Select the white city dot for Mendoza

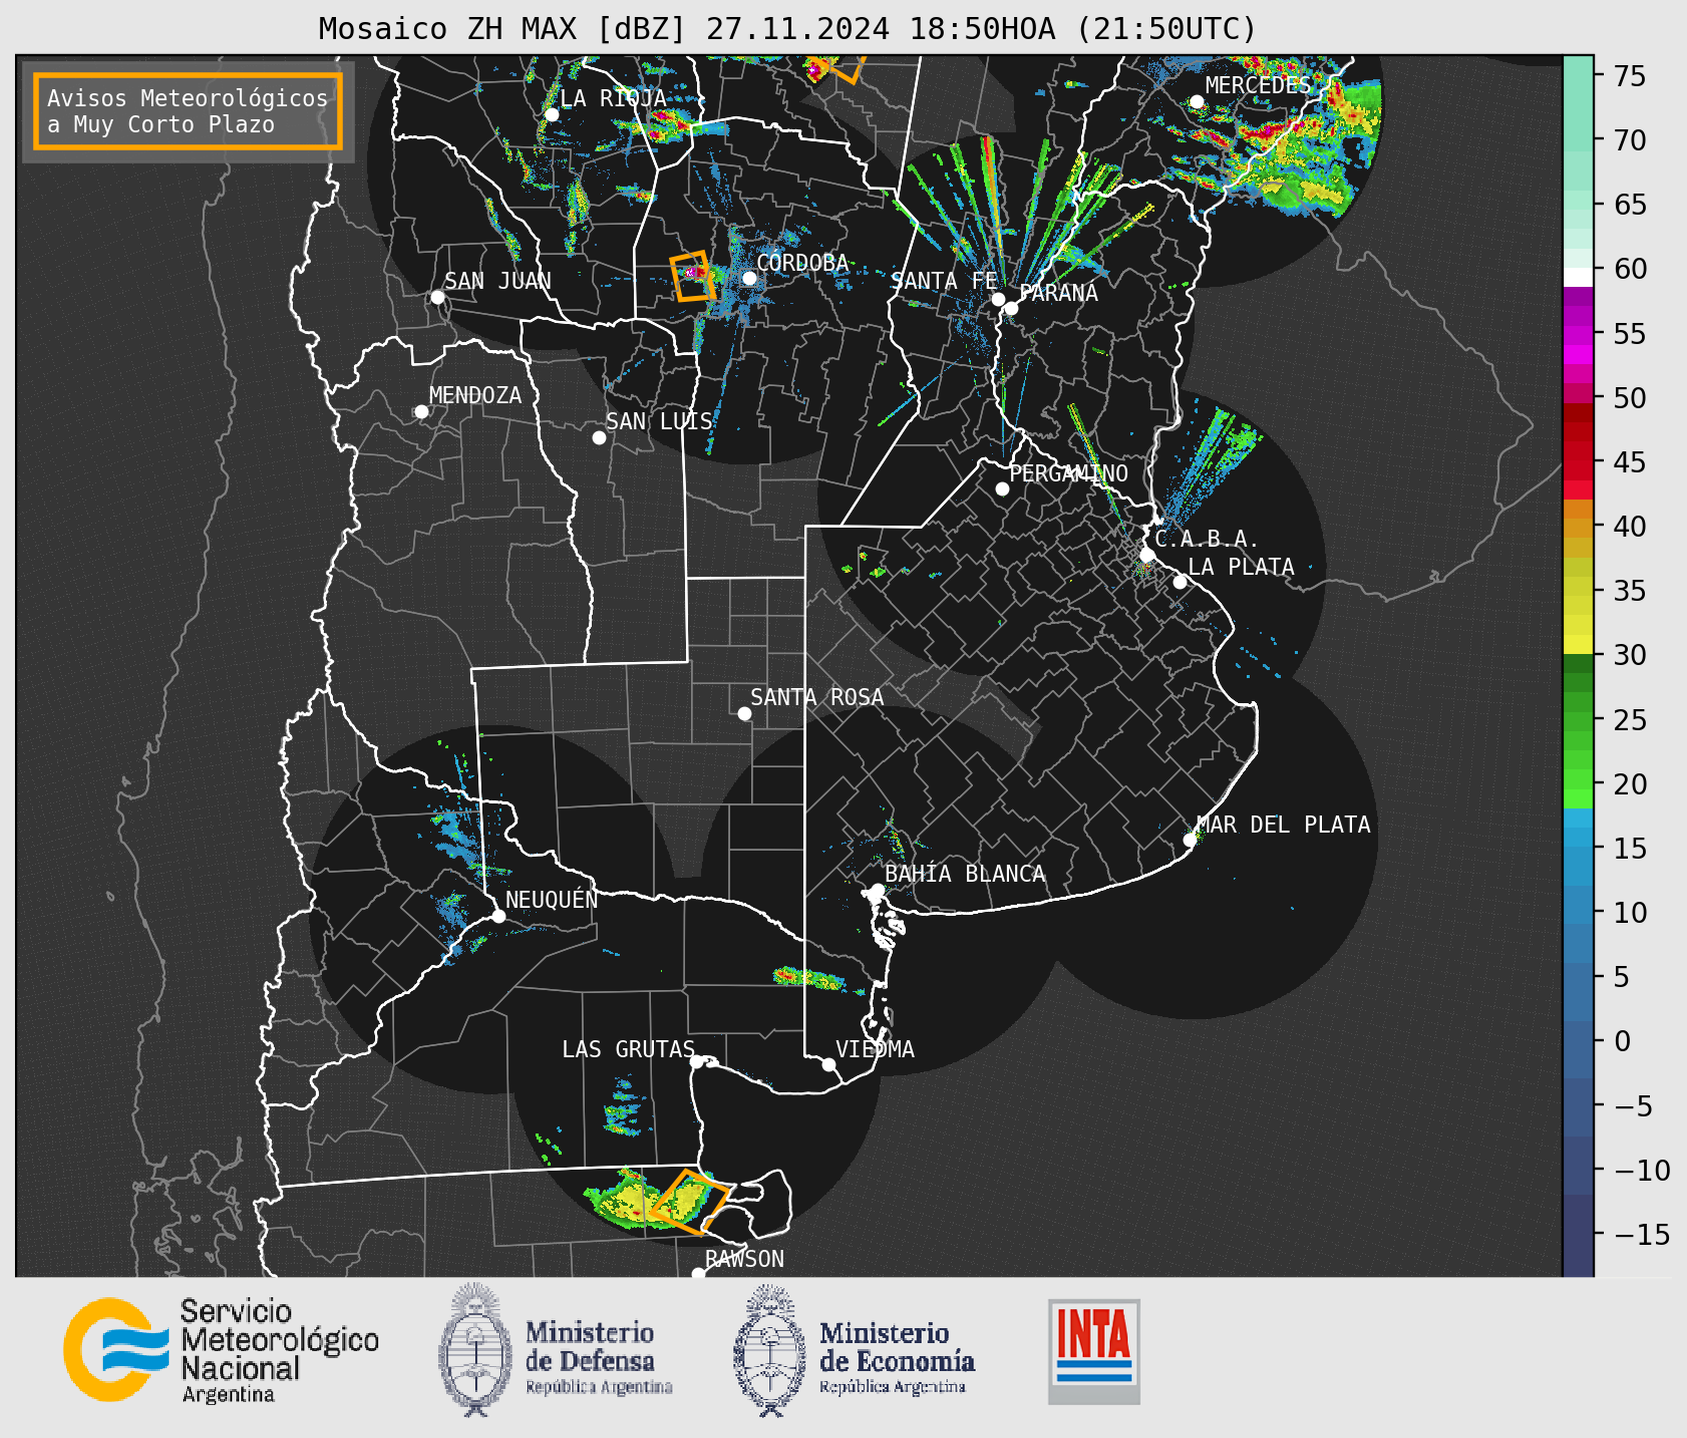coord(421,412)
